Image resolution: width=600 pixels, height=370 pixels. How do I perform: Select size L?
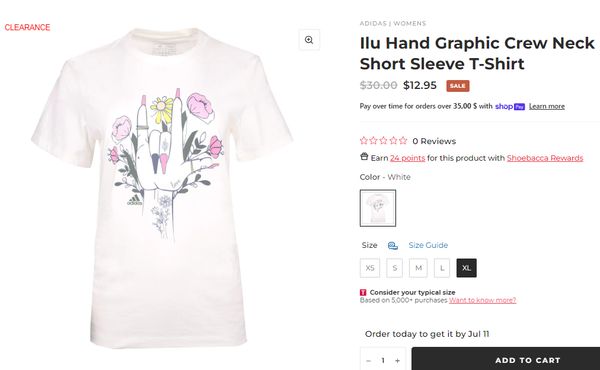442,268
